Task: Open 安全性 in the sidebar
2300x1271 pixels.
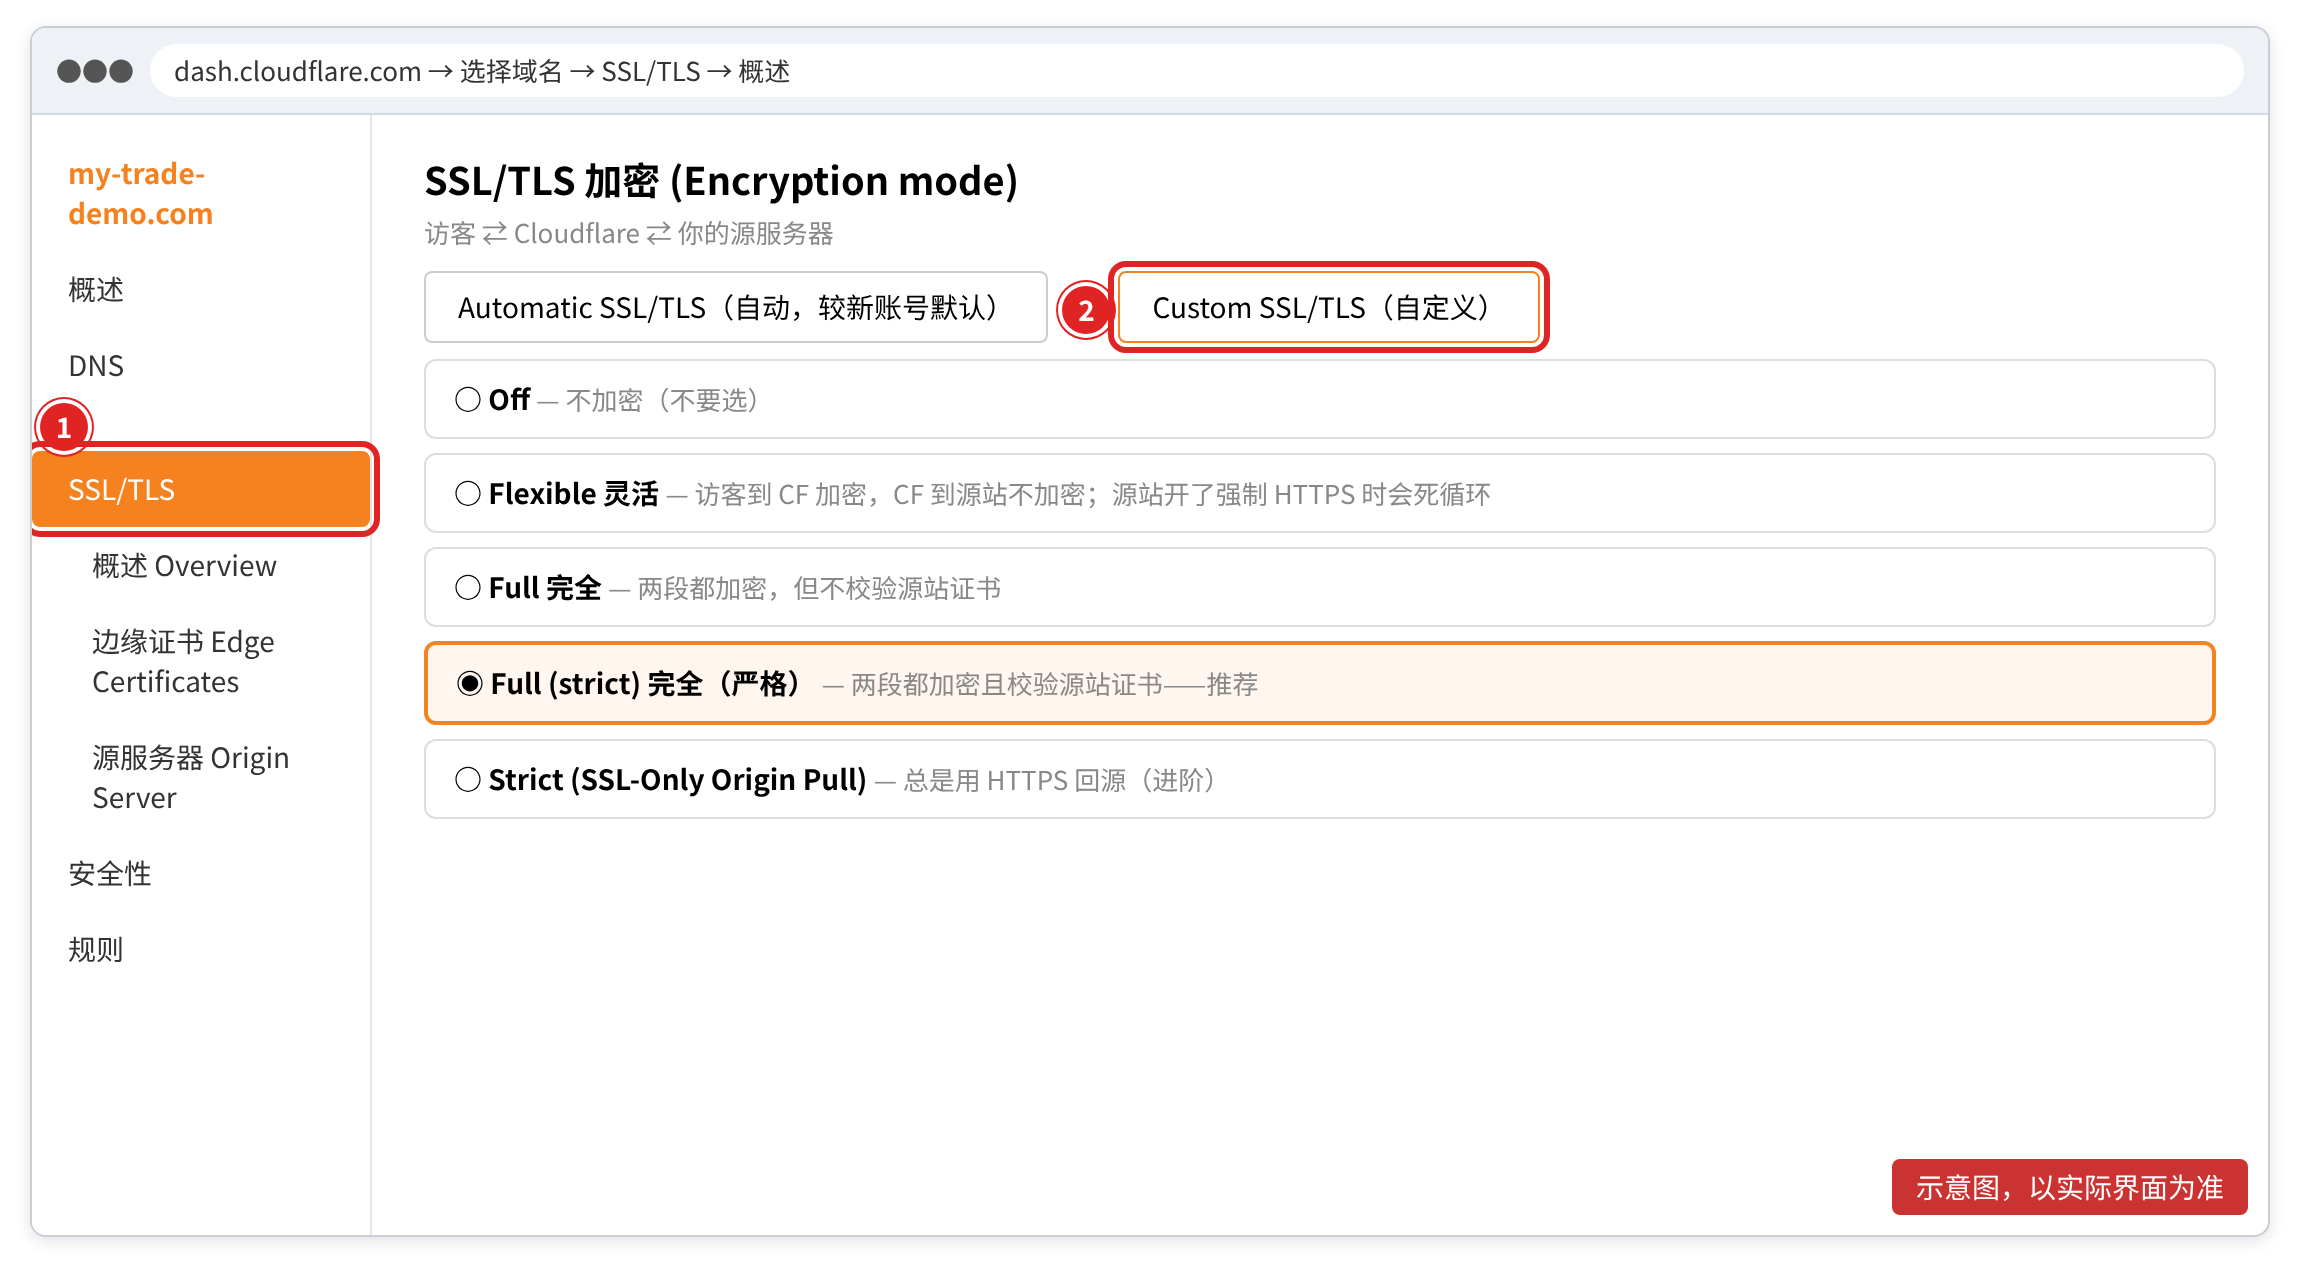Action: (110, 874)
